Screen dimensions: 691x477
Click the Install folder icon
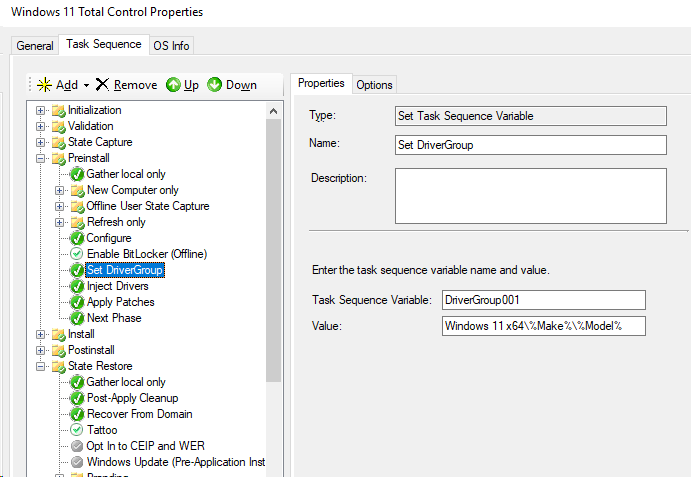(59, 334)
